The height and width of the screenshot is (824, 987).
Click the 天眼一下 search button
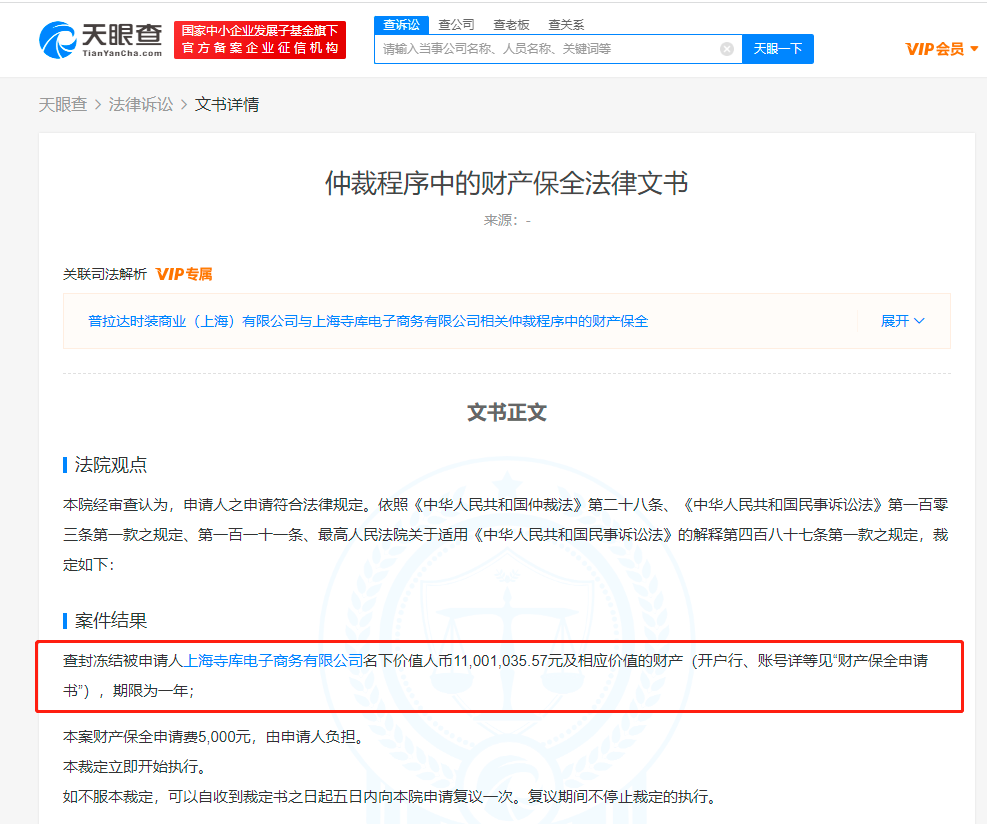click(x=778, y=48)
